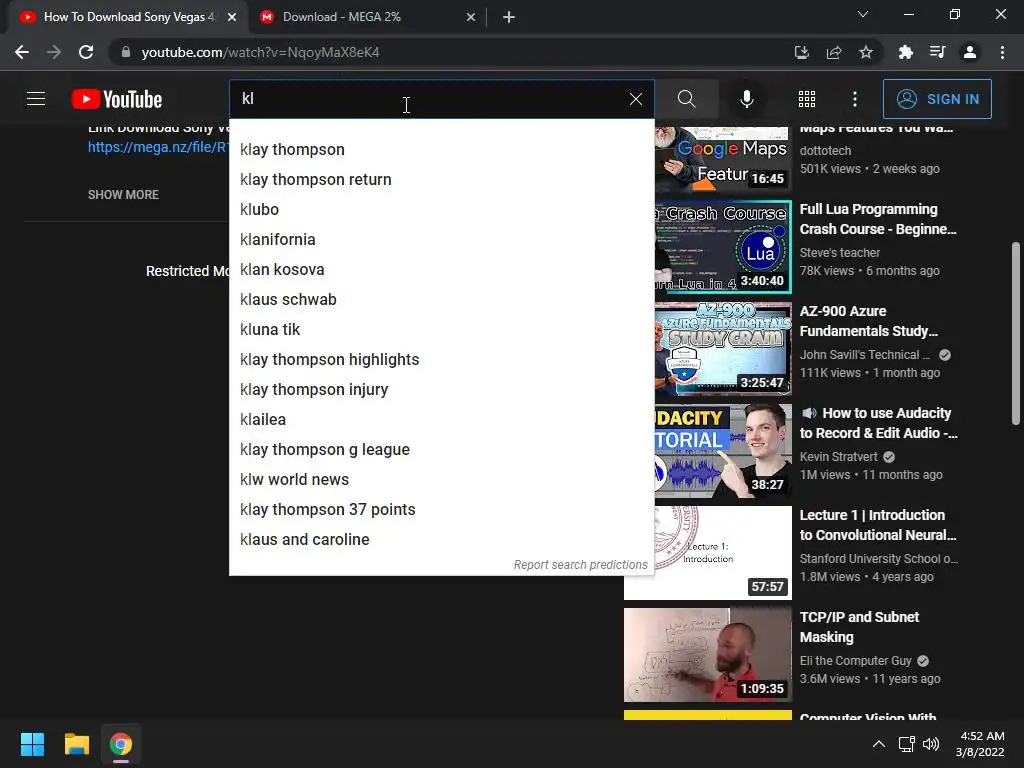Image resolution: width=1024 pixels, height=768 pixels.
Task: Go forward with browser forward arrow
Action: (x=54, y=52)
